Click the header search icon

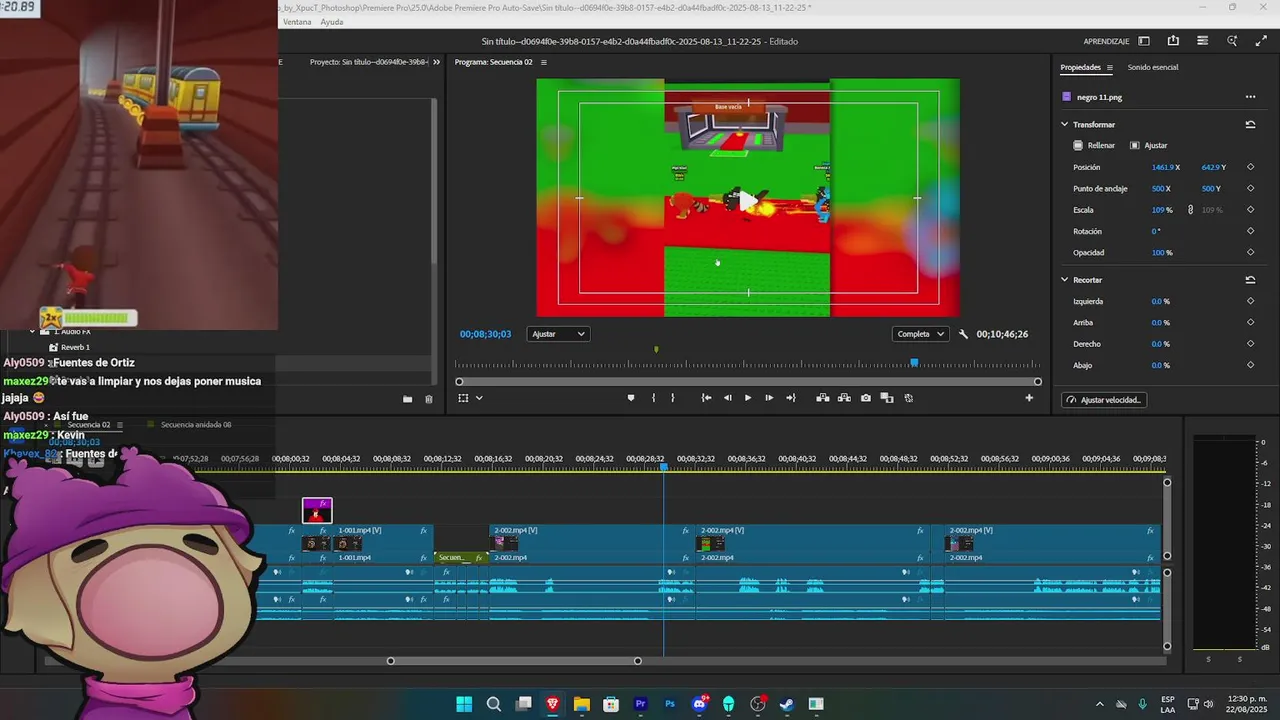1232,41
